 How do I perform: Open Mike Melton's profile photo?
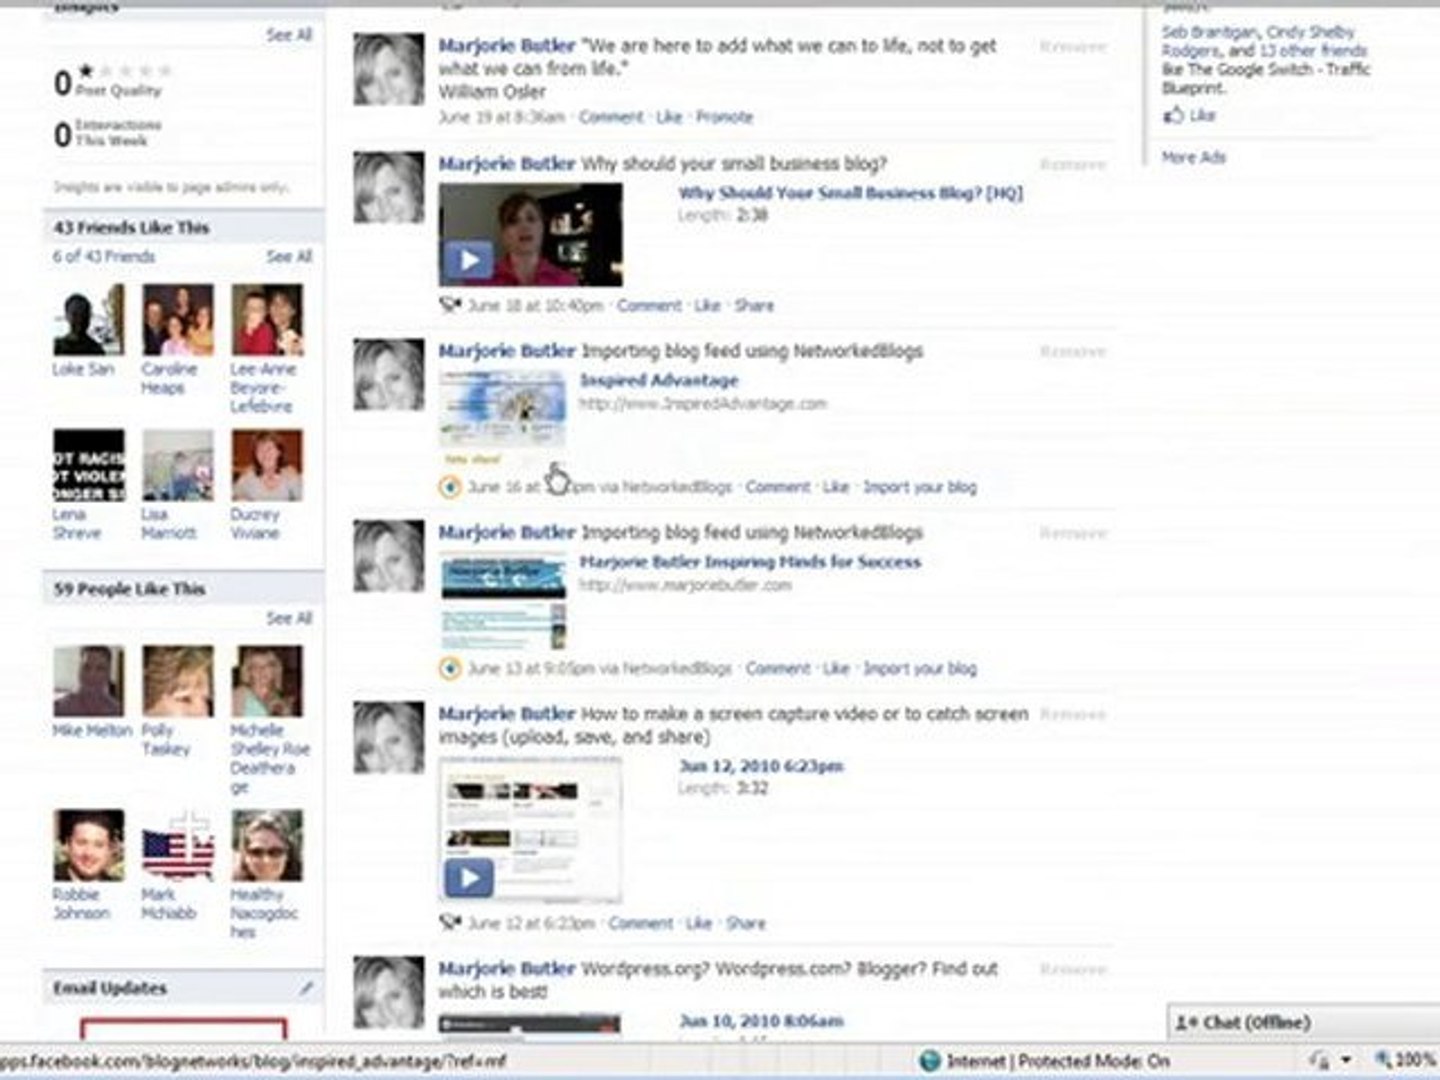pyautogui.click(x=89, y=681)
